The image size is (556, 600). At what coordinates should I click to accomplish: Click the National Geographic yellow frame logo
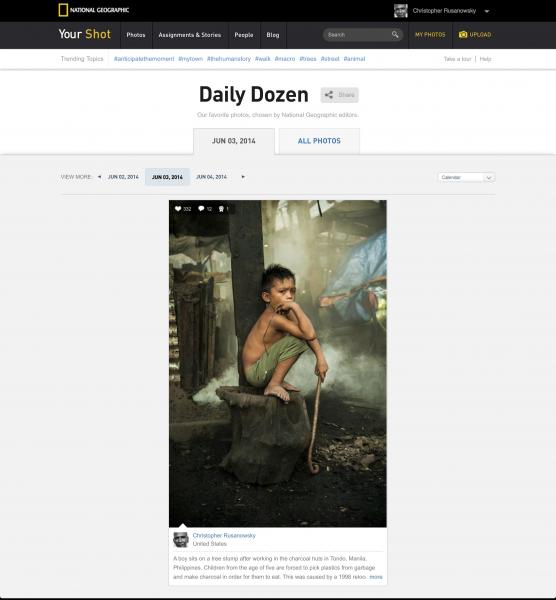click(63, 10)
